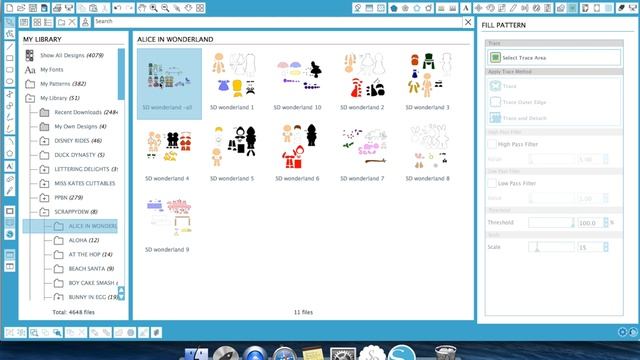Open My Fonts in library
The height and width of the screenshot is (360, 640).
tap(52, 70)
